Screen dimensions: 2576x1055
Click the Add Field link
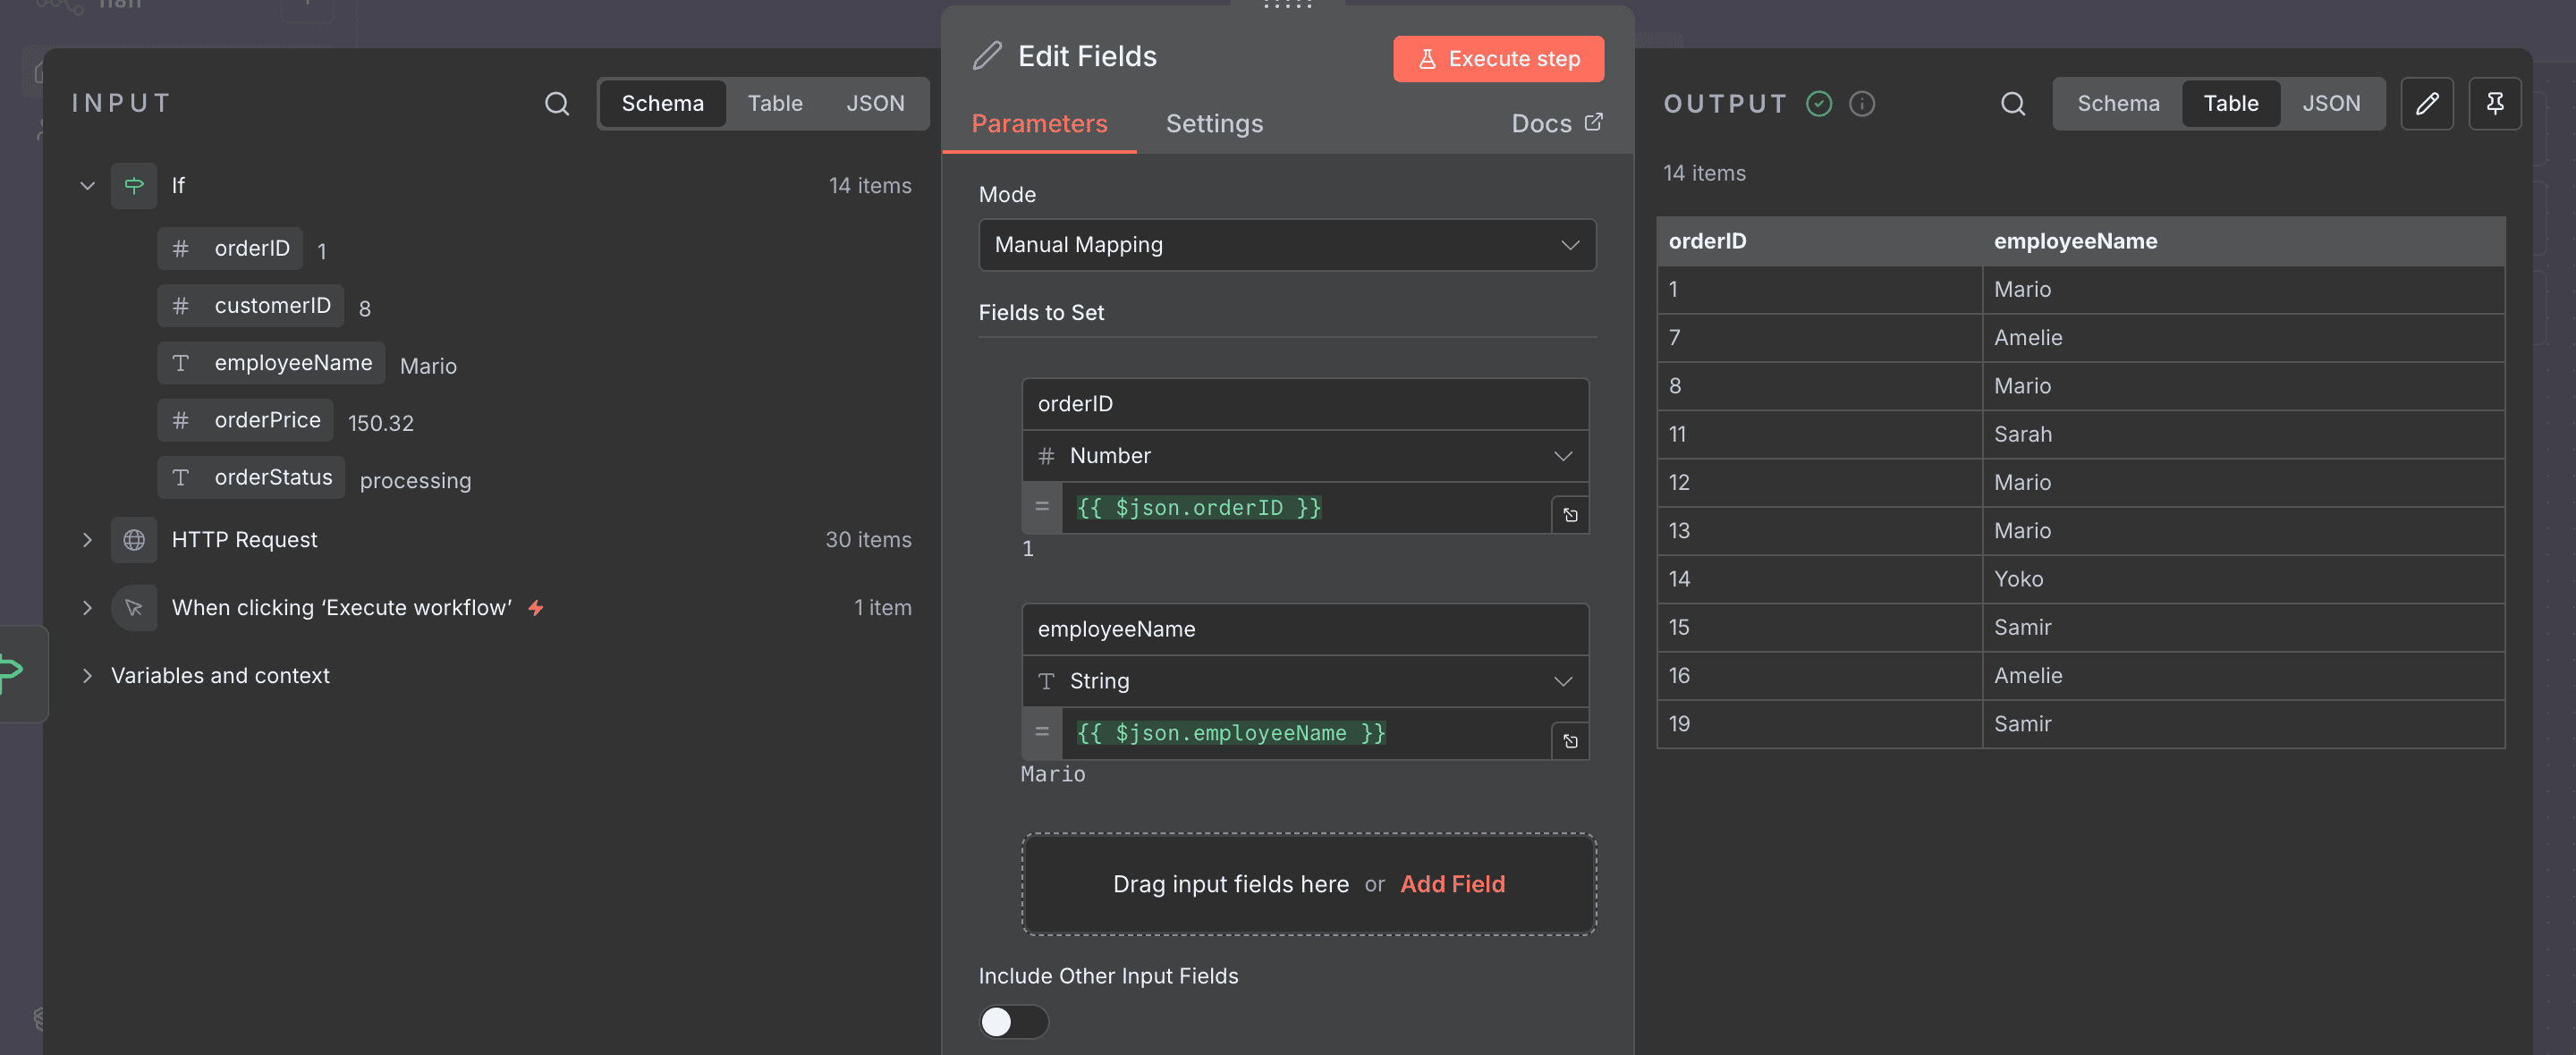click(x=1452, y=884)
